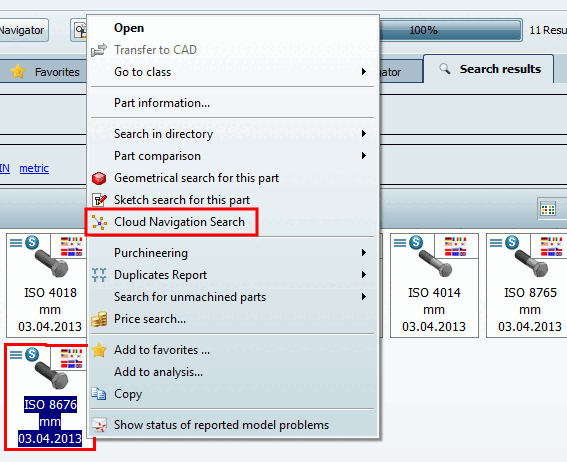567x462 pixels.
Task: Click the lines menu icon on ISO 8676 tile
Action: 16,355
